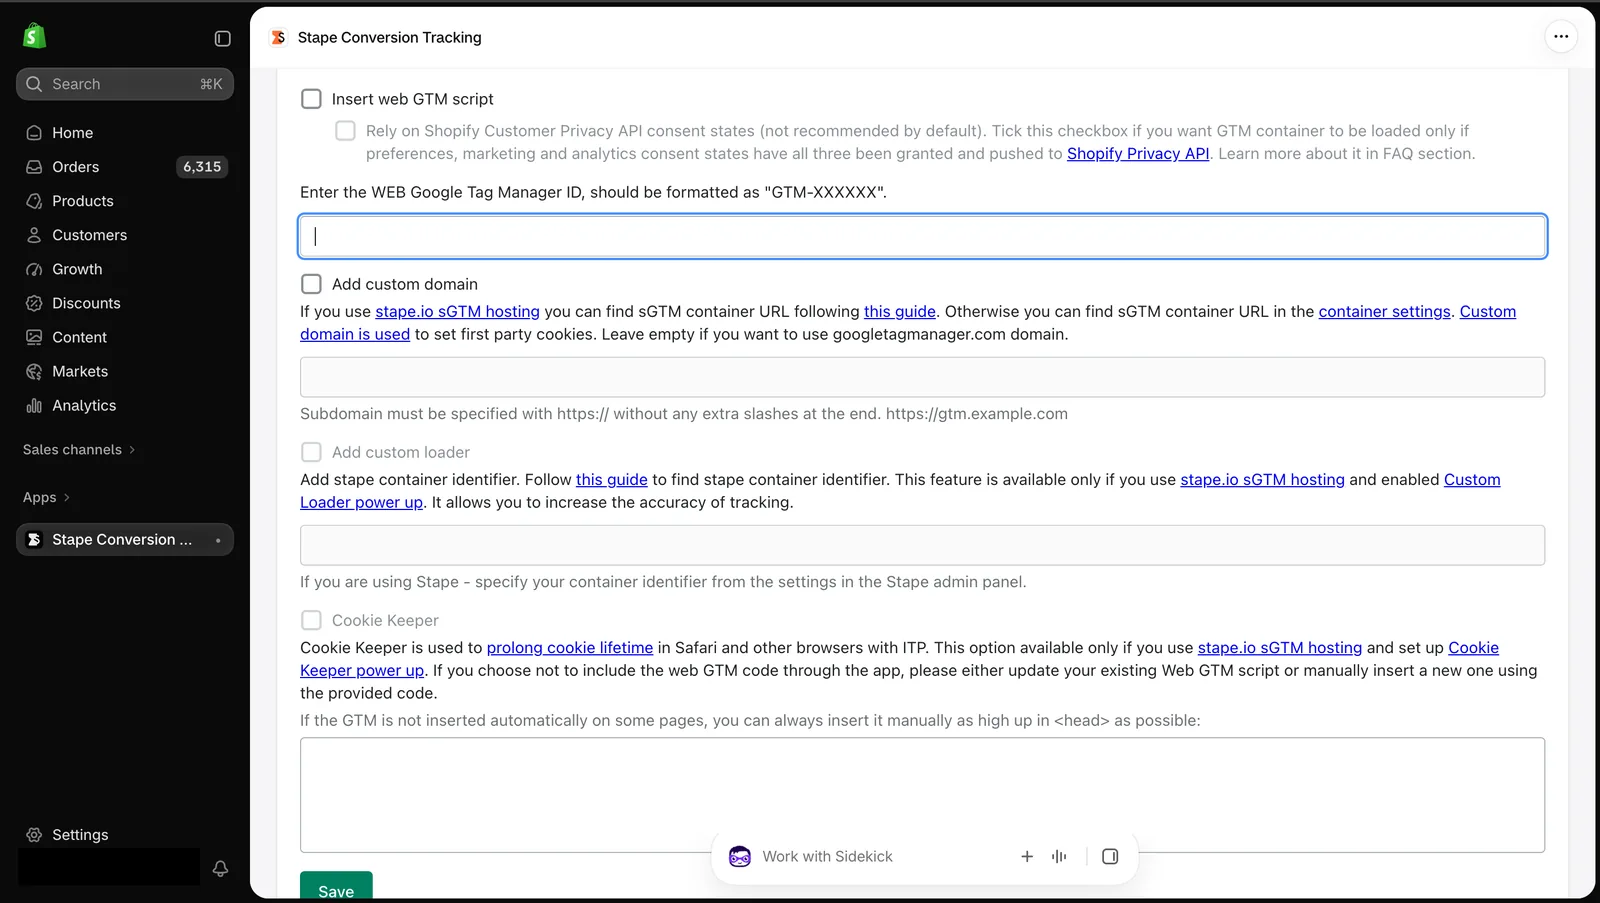Click the custom domain URL input field
Screen dimensions: 1600x903
coord(922,377)
